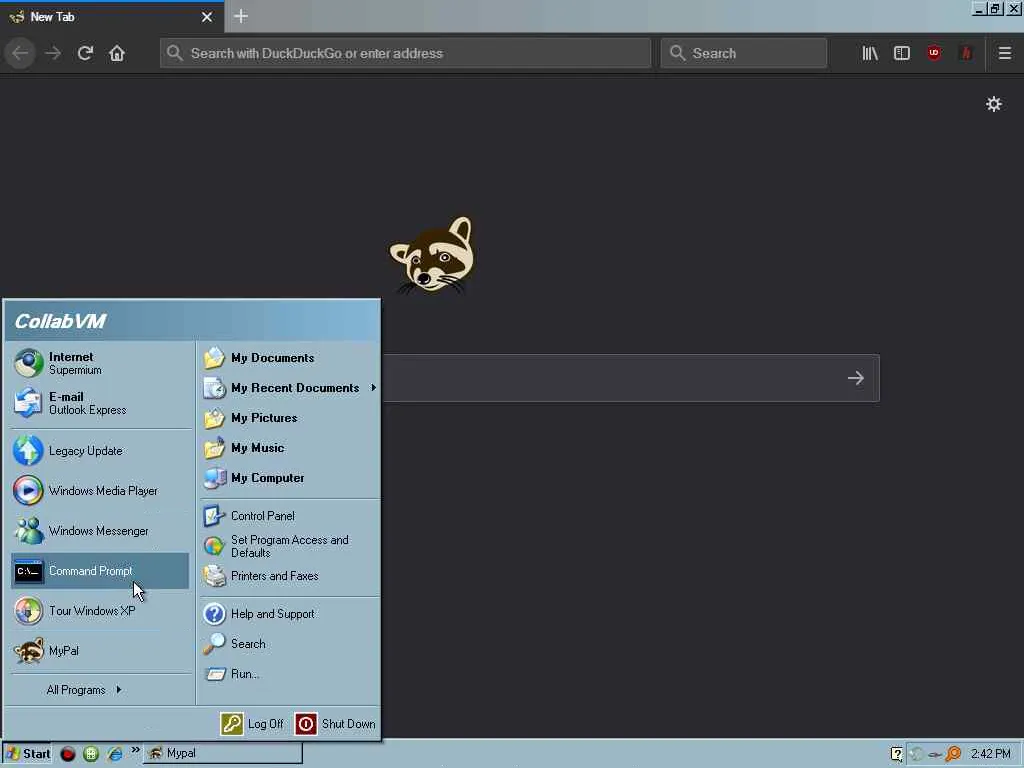Image resolution: width=1024 pixels, height=768 pixels.
Task: Open the browser hamburger menu
Action: pos(1004,53)
